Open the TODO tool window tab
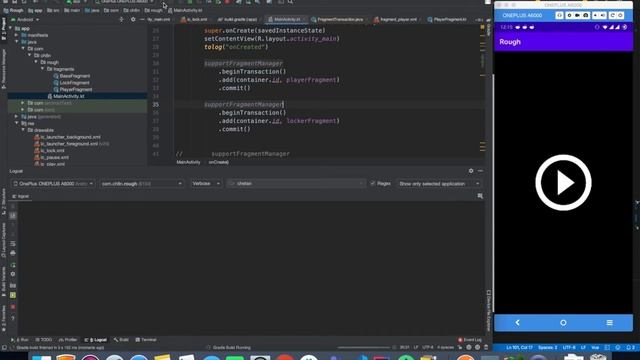 (x=44, y=340)
